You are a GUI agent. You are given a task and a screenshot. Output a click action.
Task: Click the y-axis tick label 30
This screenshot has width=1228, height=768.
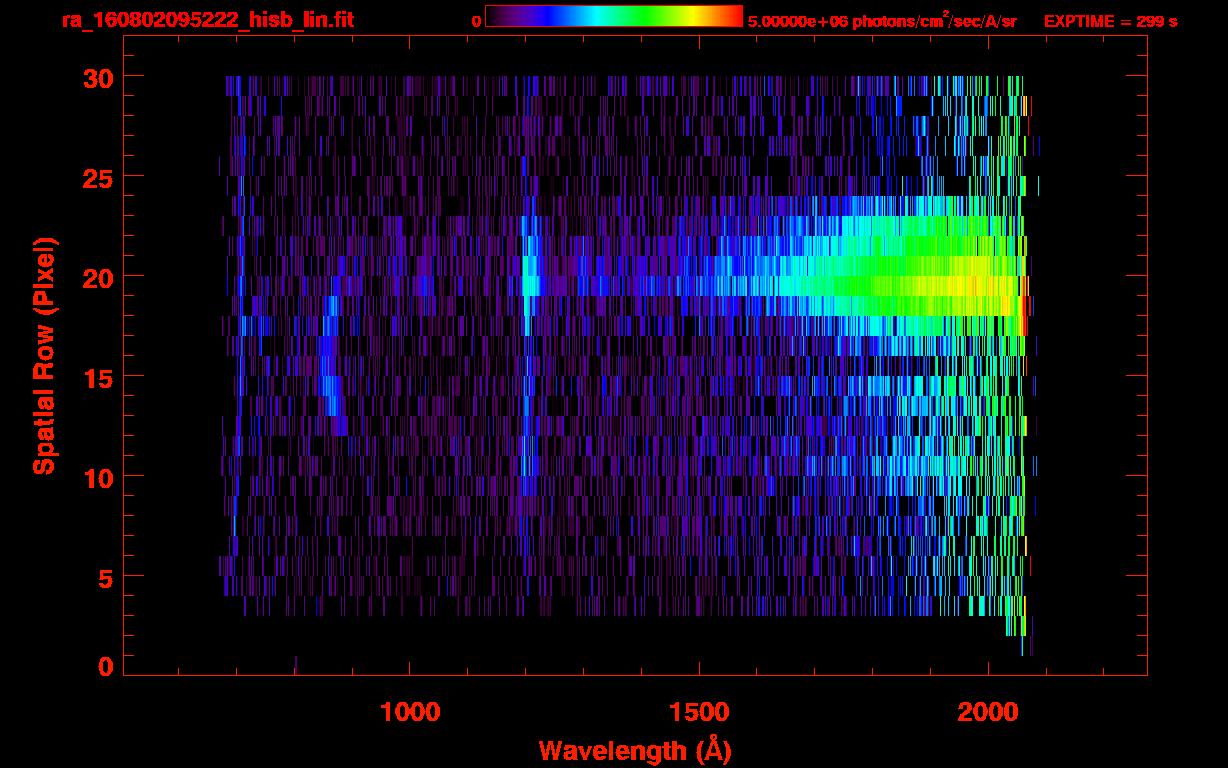pyautogui.click(x=96, y=77)
